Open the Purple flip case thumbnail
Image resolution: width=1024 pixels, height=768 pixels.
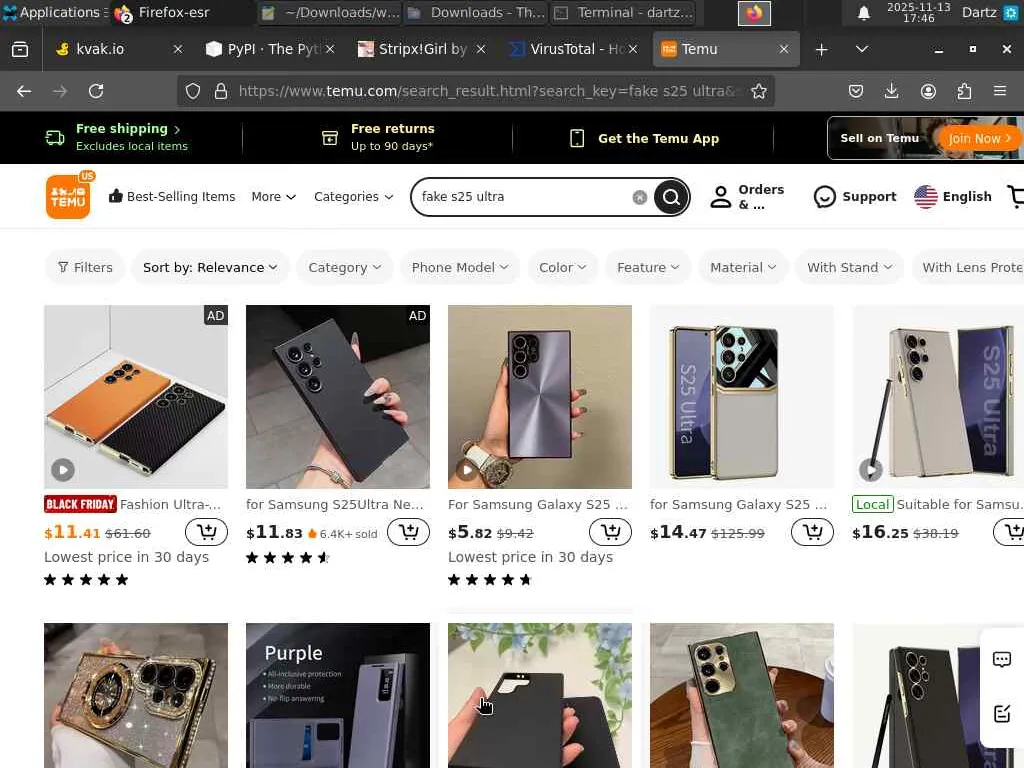pos(338,696)
